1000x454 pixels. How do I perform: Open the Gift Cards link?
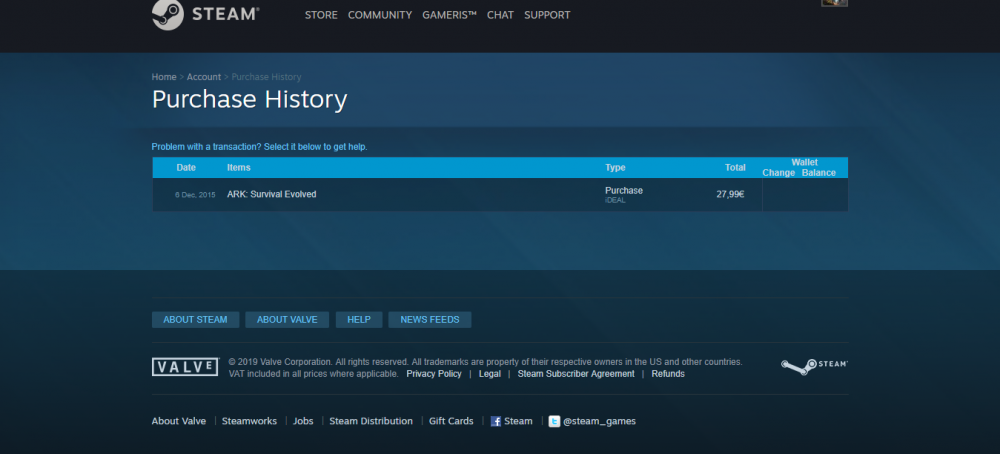(451, 421)
